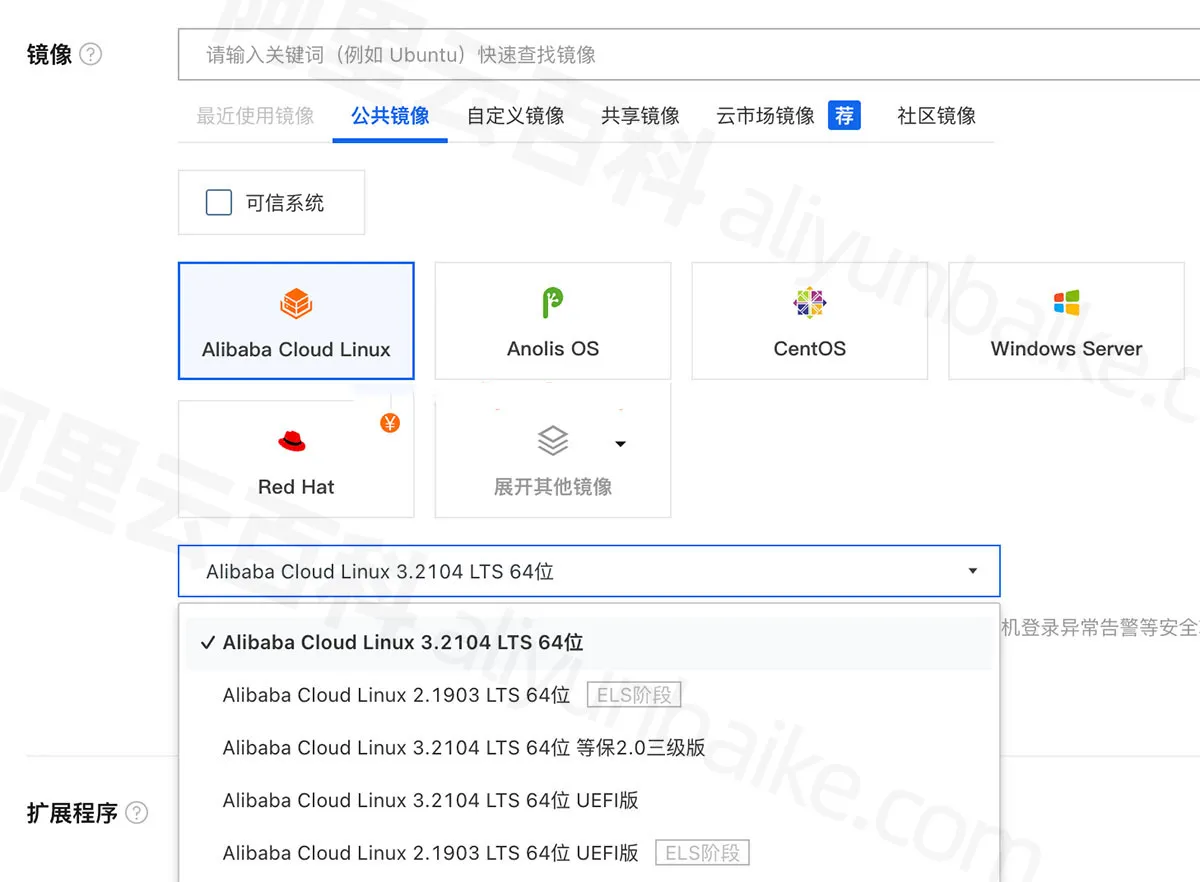1200x882 pixels.
Task: Switch to 自定义镜像 tab
Action: [516, 116]
